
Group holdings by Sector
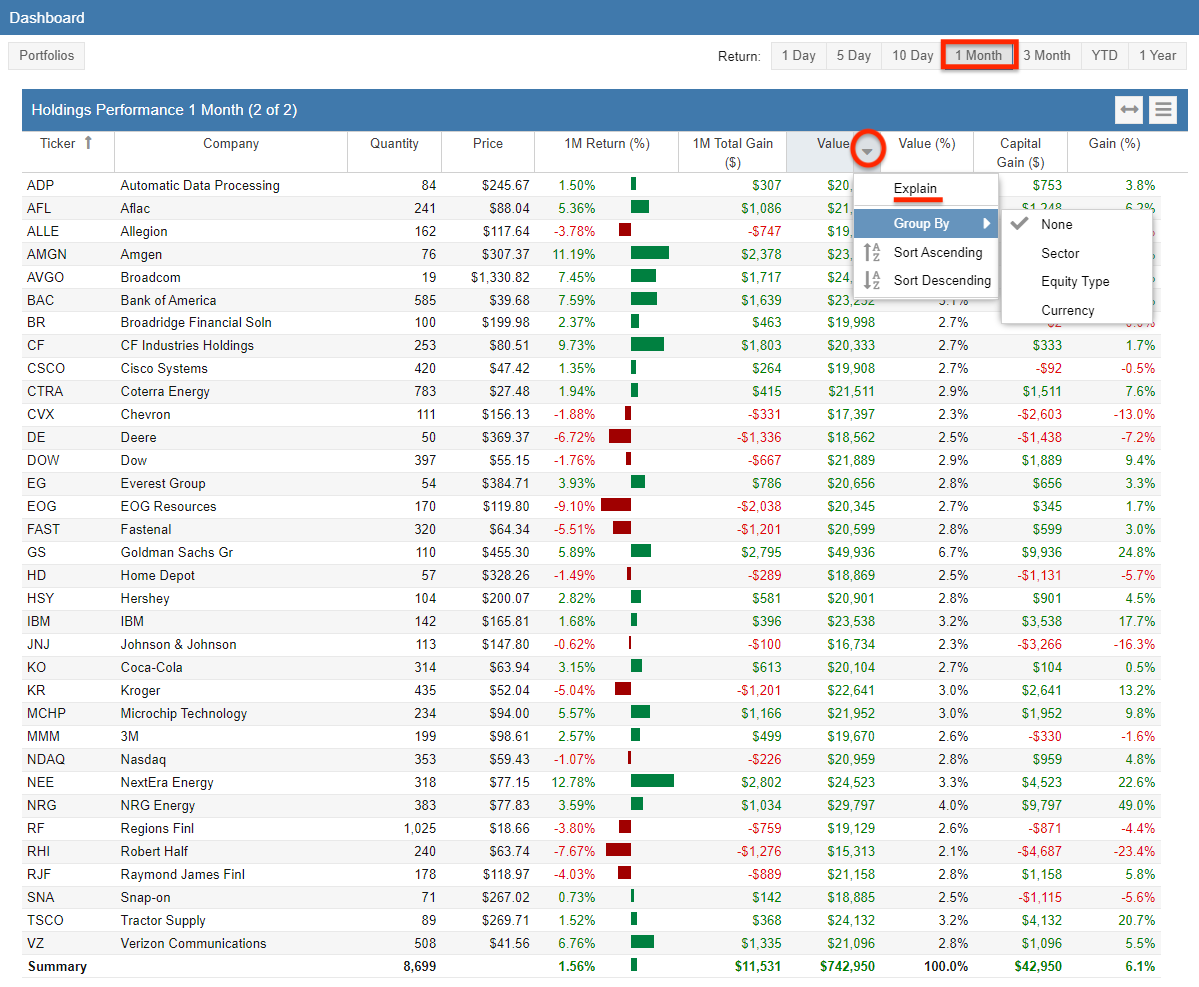(1060, 253)
